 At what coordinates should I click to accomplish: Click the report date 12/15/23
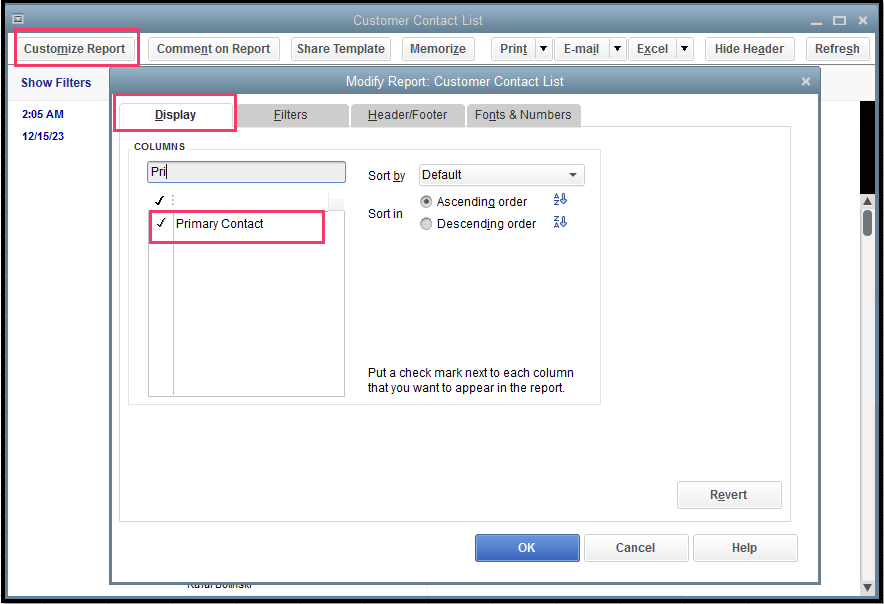(x=43, y=136)
